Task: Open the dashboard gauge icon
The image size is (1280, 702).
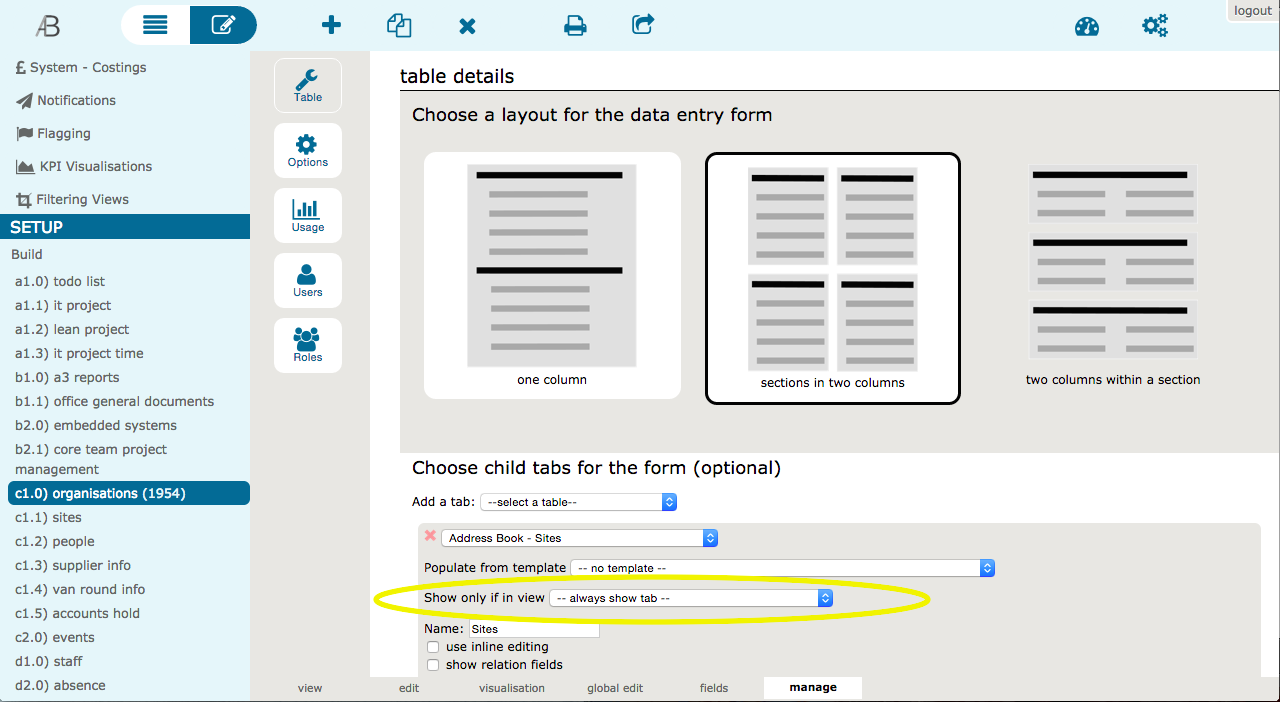Action: (x=1087, y=26)
